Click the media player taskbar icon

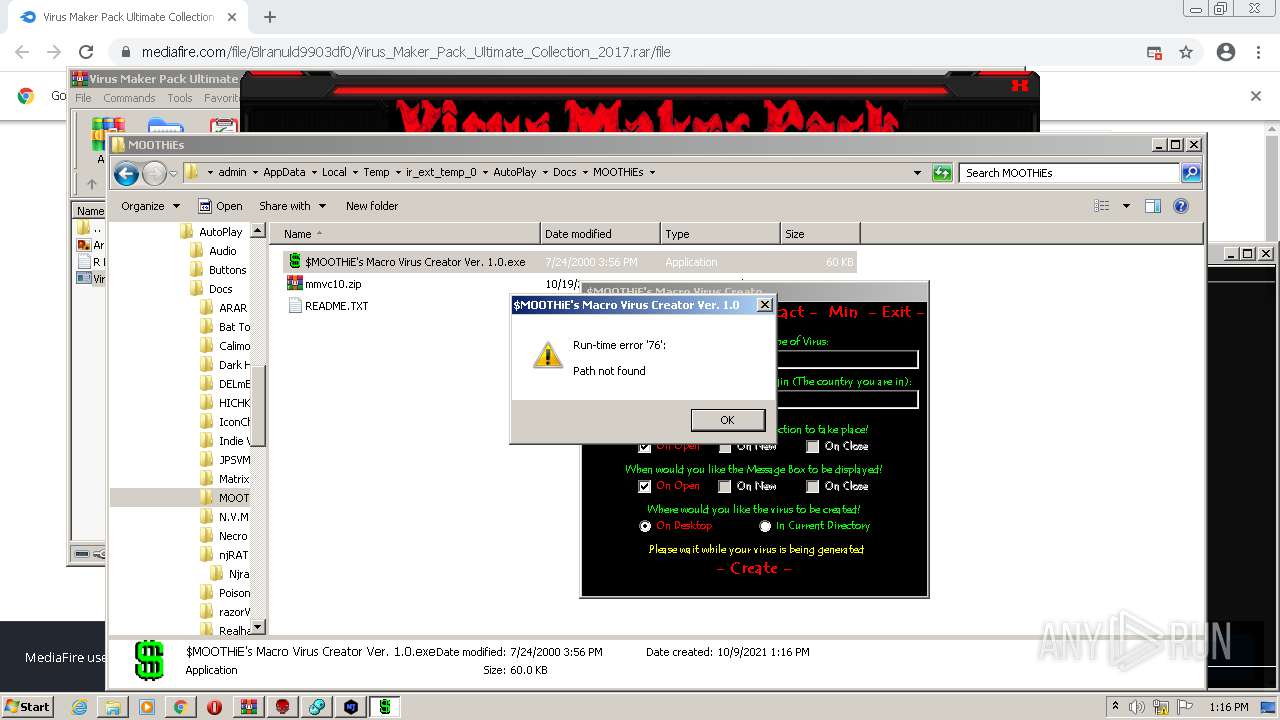(x=147, y=707)
